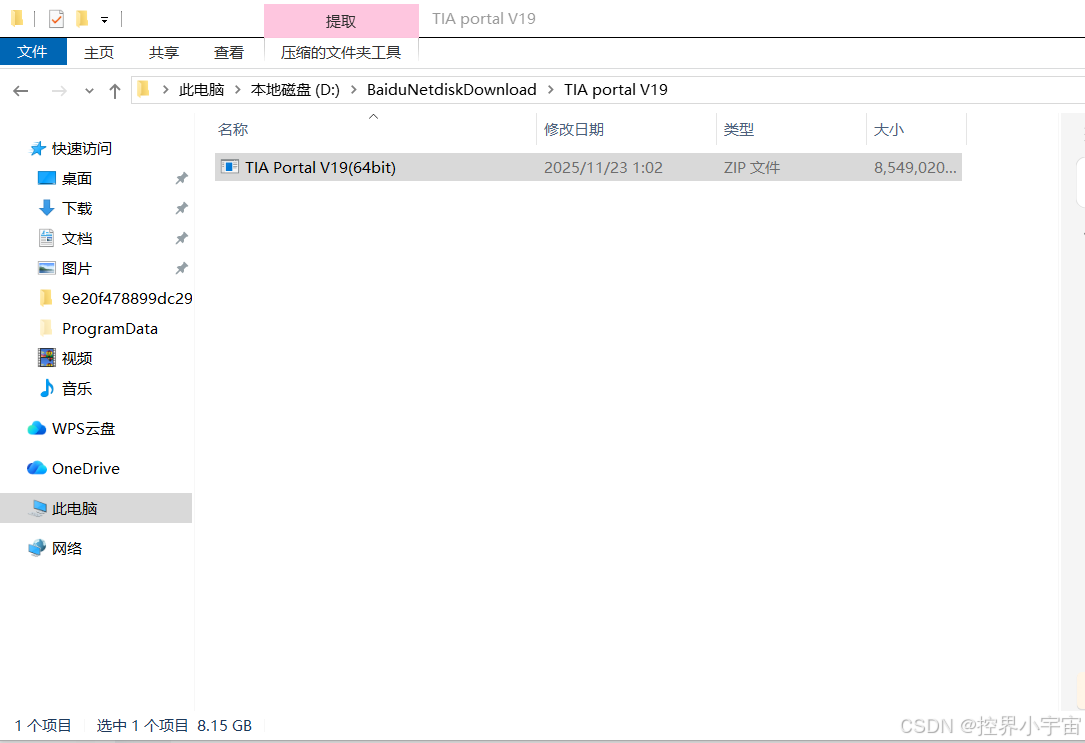
Task: Click the desktop monitor icon
Action: click(x=46, y=178)
